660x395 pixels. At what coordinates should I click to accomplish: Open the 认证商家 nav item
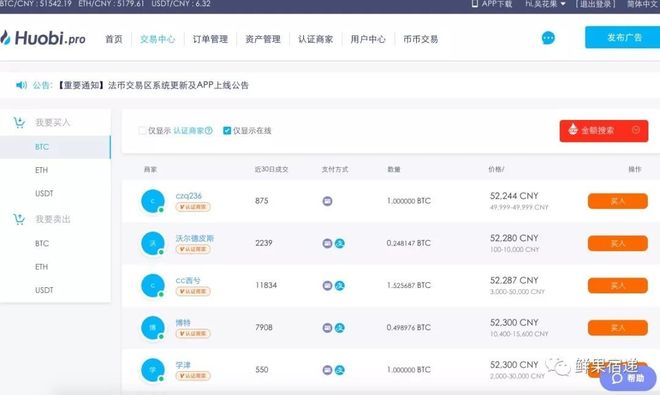click(315, 39)
